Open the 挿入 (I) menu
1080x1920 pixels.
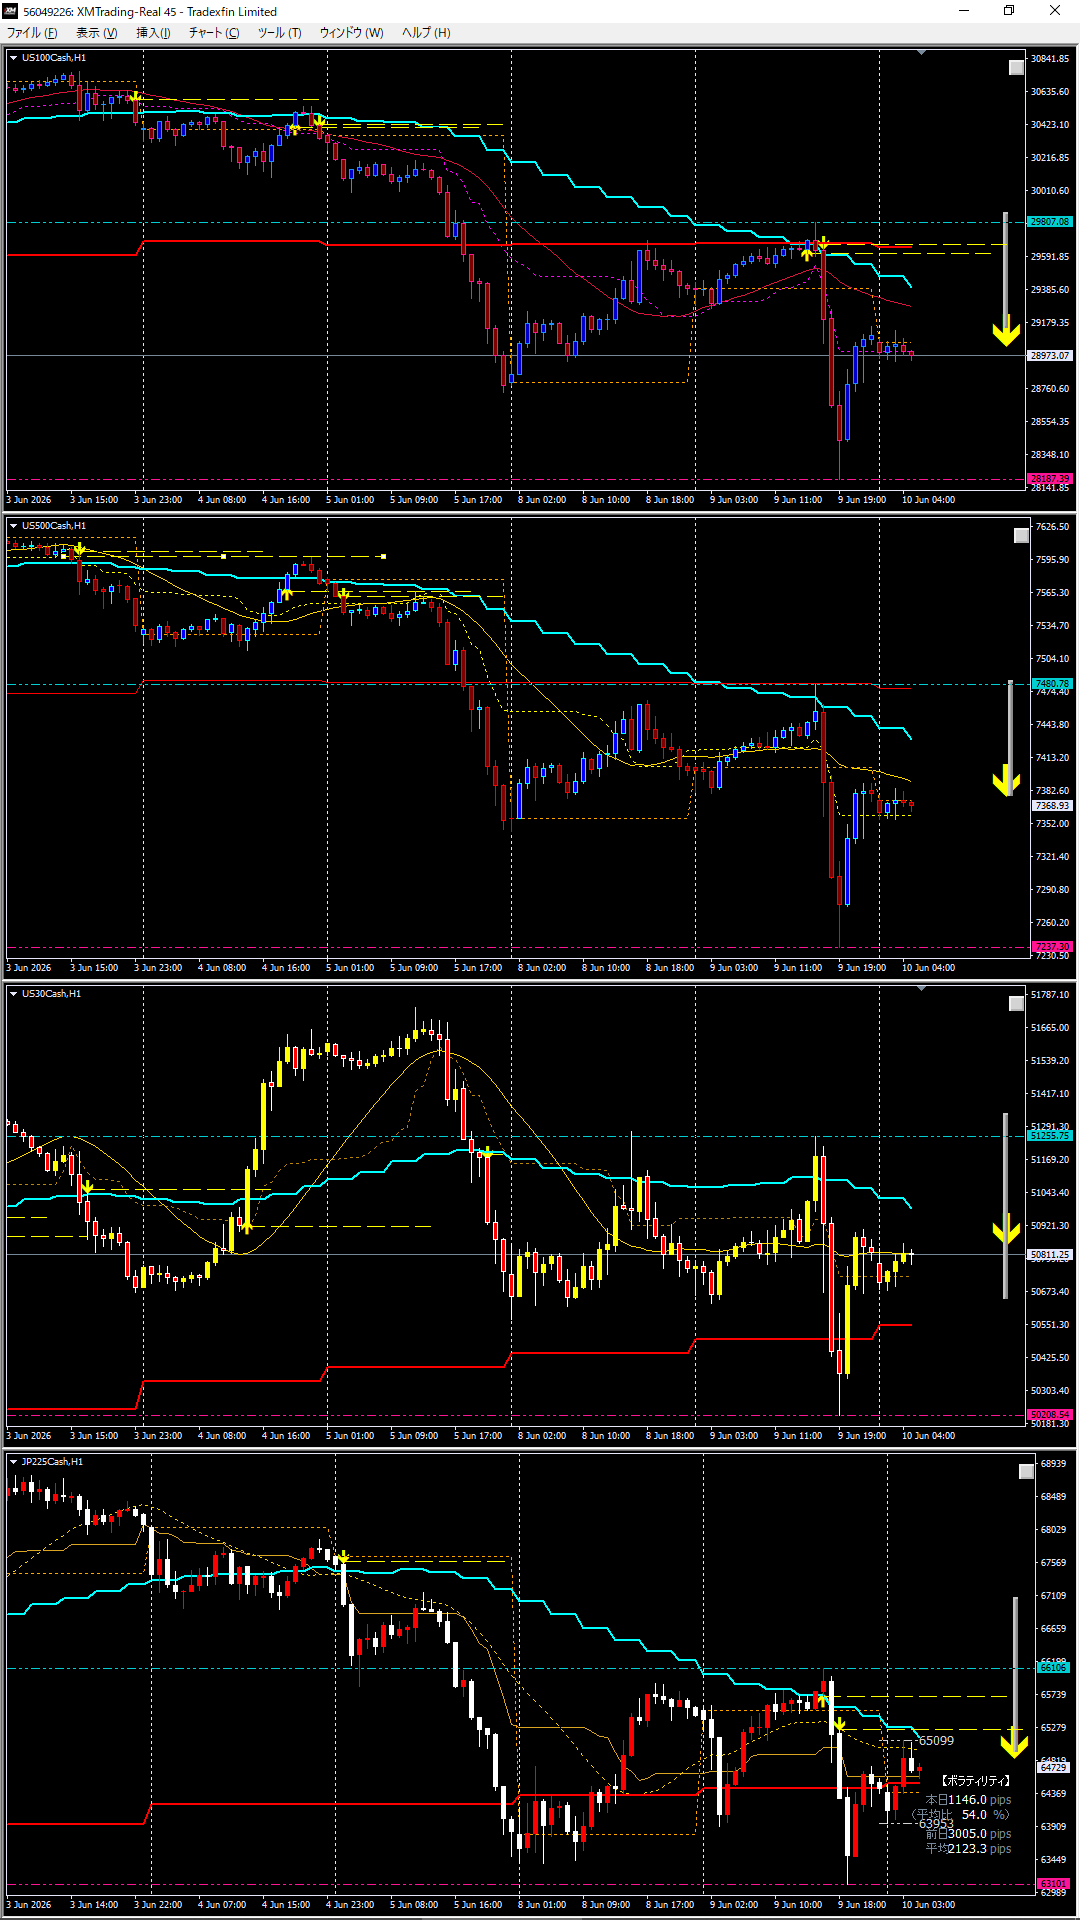(x=153, y=33)
